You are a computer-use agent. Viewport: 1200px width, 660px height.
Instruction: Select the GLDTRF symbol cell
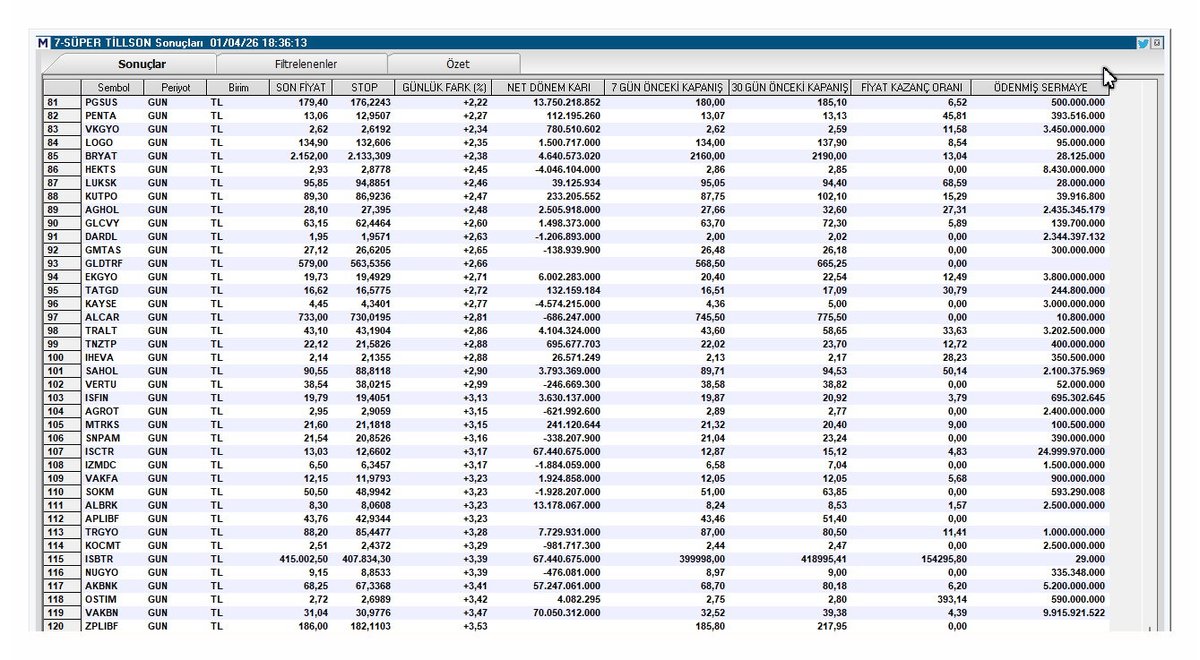[x=113, y=264]
